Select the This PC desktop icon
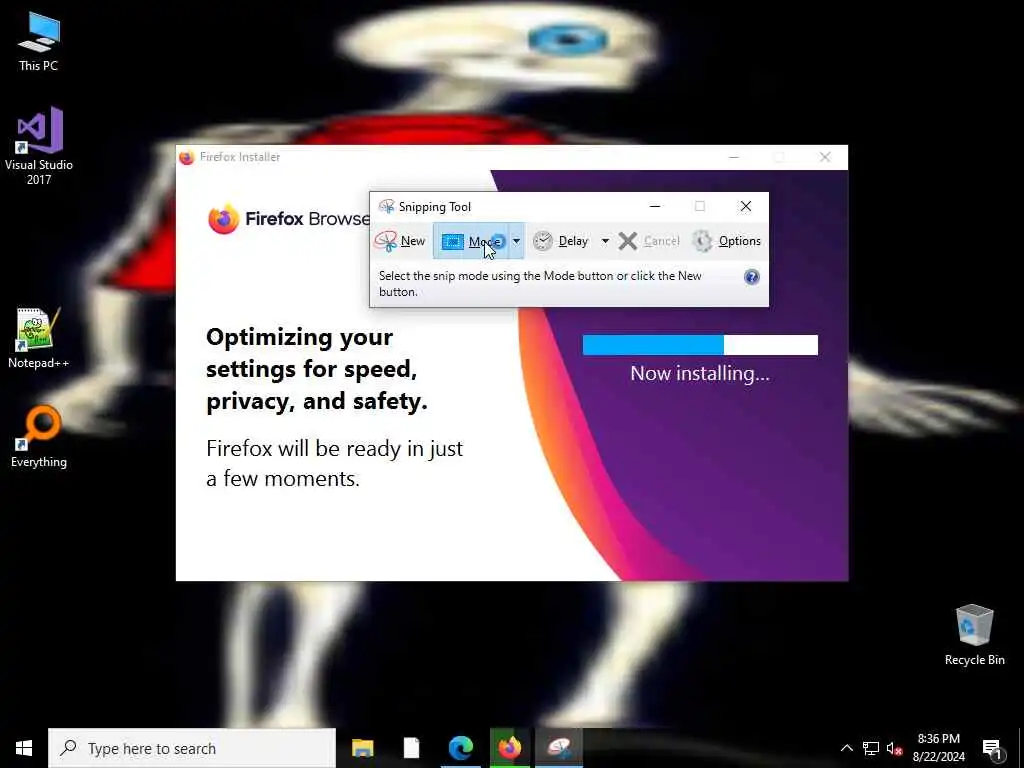 (x=39, y=42)
